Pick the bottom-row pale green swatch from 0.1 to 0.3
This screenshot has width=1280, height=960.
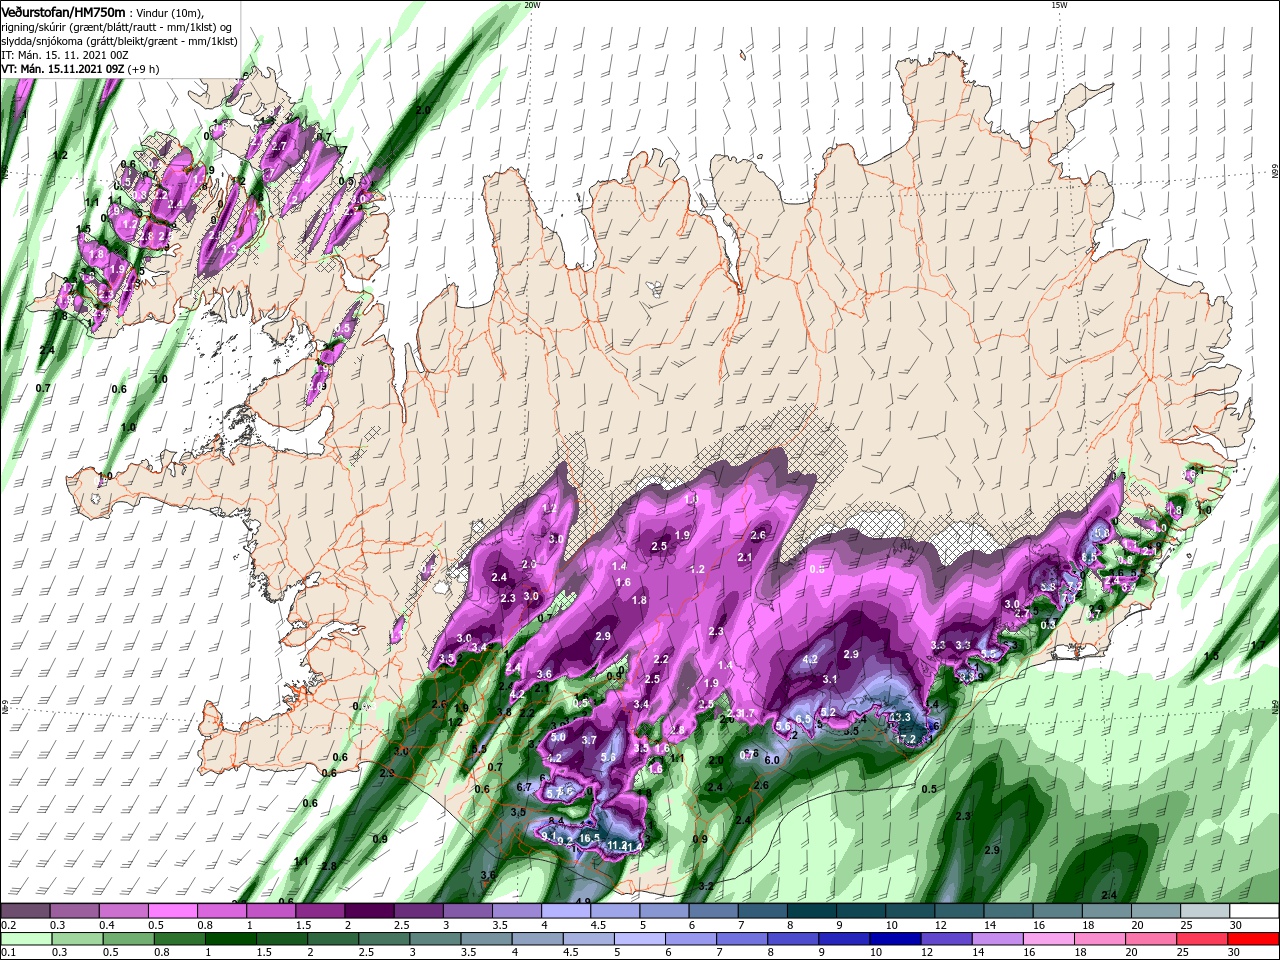[25, 939]
